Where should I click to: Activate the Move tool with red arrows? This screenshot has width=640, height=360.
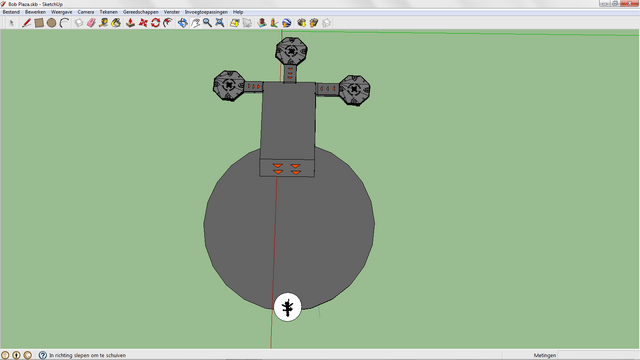143,23
